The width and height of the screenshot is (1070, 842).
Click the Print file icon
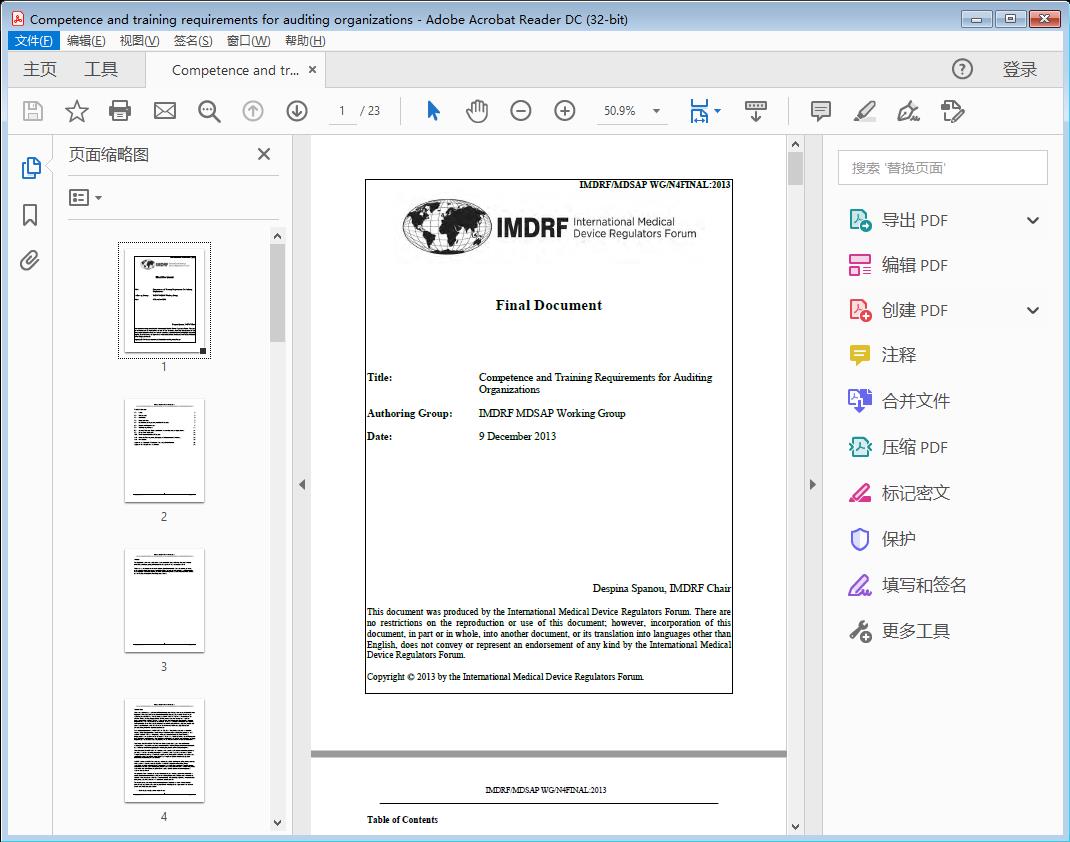120,111
